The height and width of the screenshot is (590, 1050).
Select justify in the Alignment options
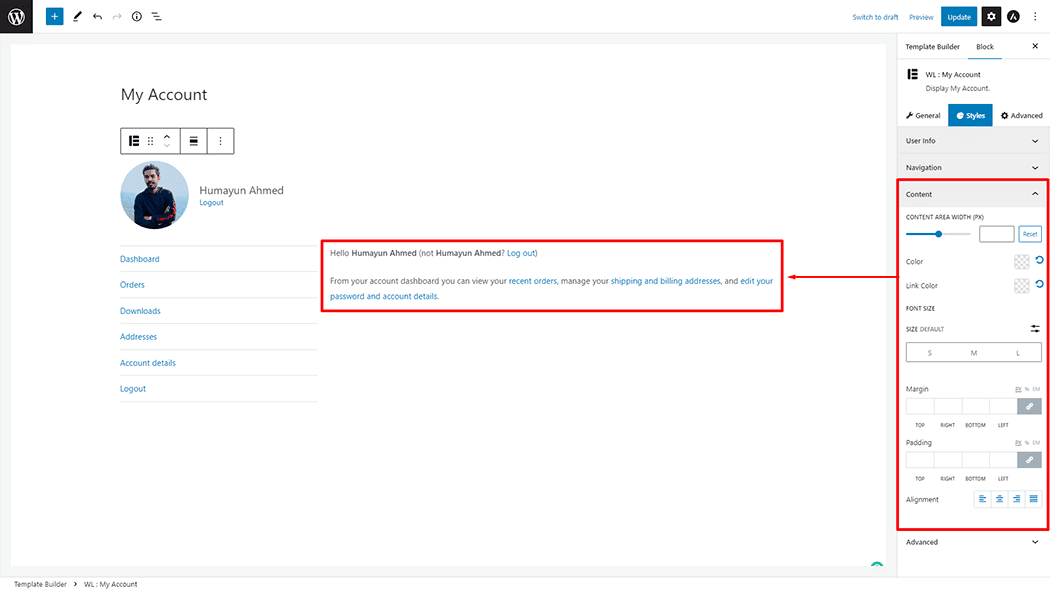[1033, 499]
